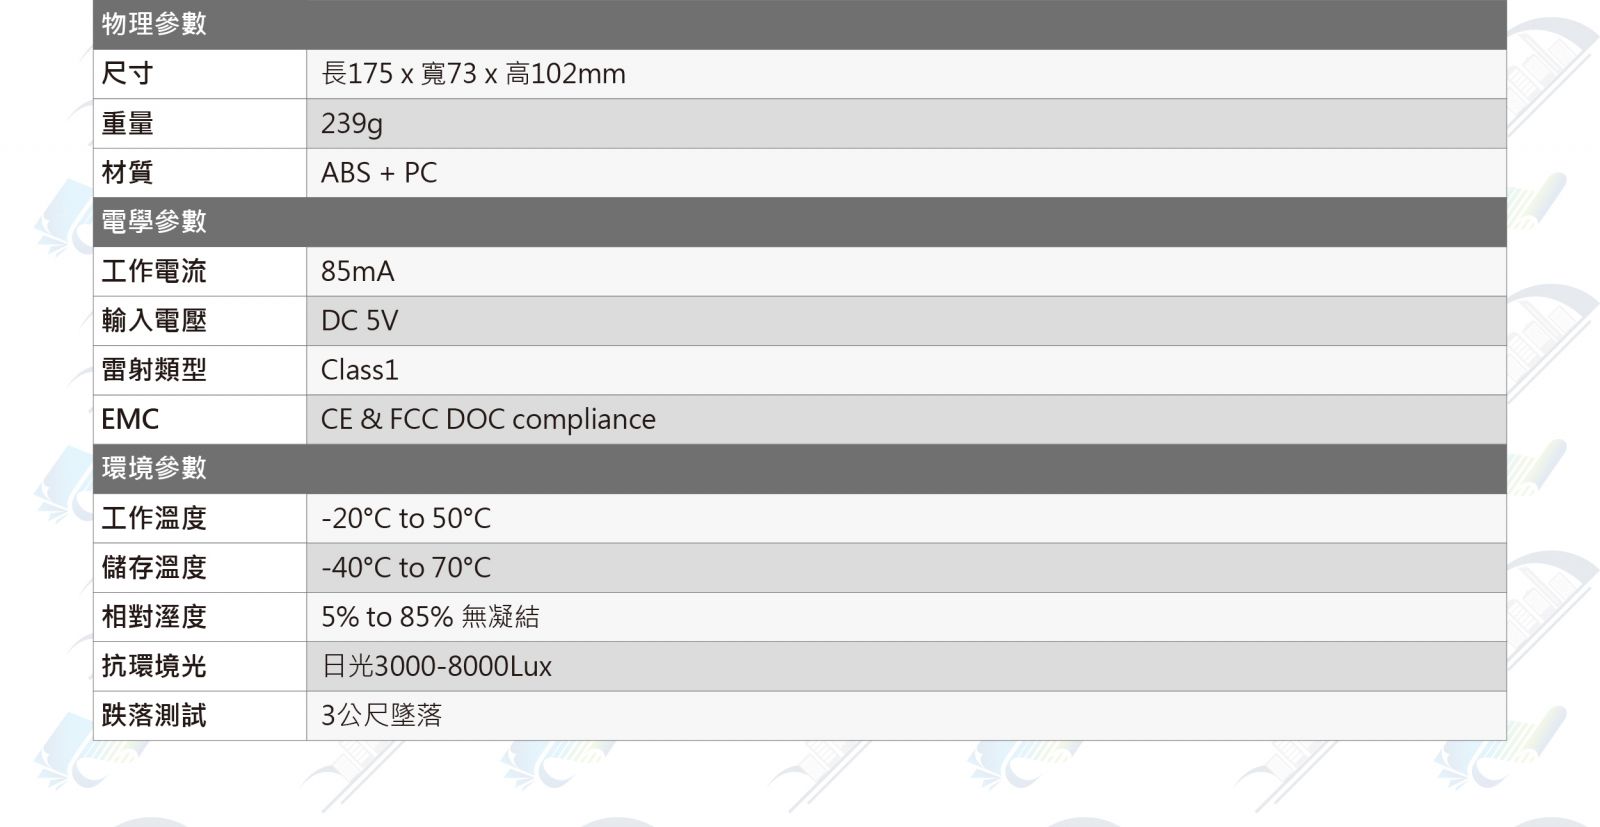Select the 雷射類型 row label
1600x827 pixels.
click(154, 370)
